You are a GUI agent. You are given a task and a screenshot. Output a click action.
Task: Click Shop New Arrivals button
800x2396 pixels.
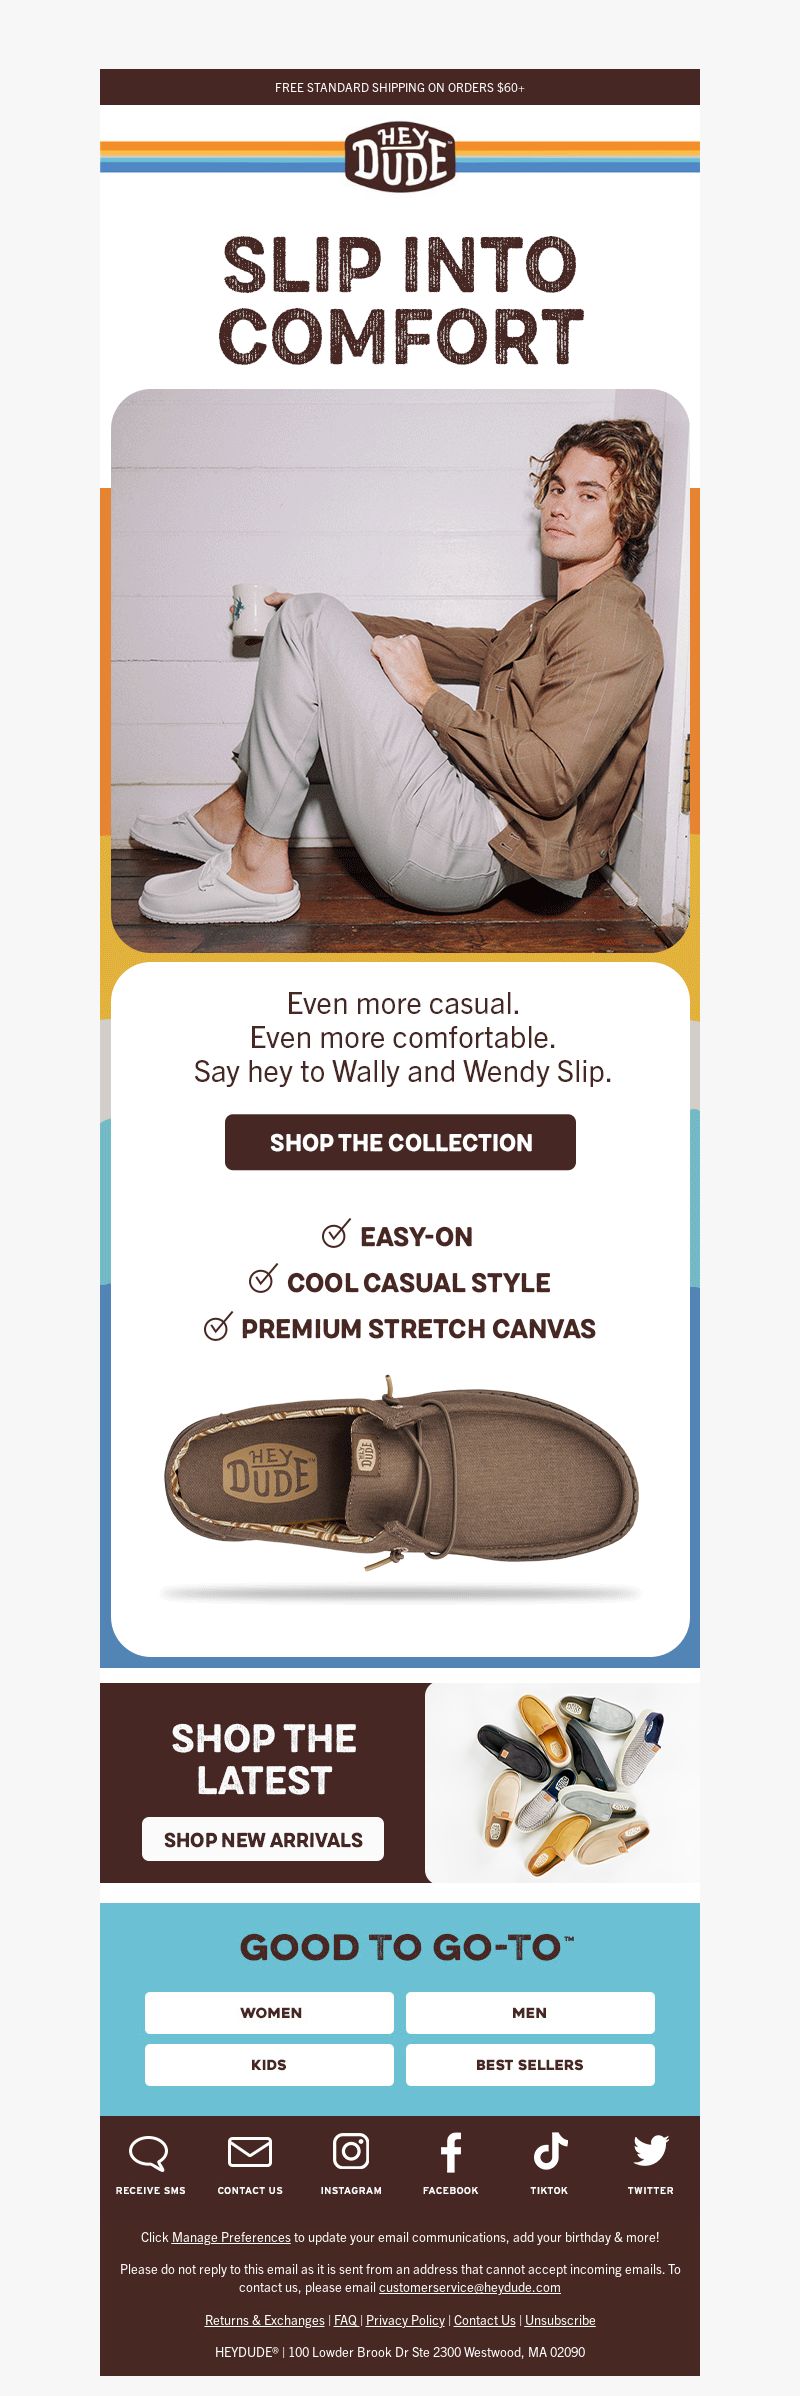click(263, 1839)
